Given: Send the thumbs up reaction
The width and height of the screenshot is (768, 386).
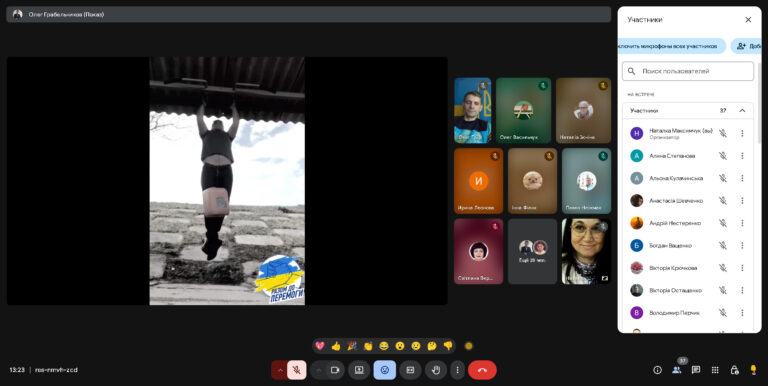Looking at the screenshot, I should coord(336,346).
